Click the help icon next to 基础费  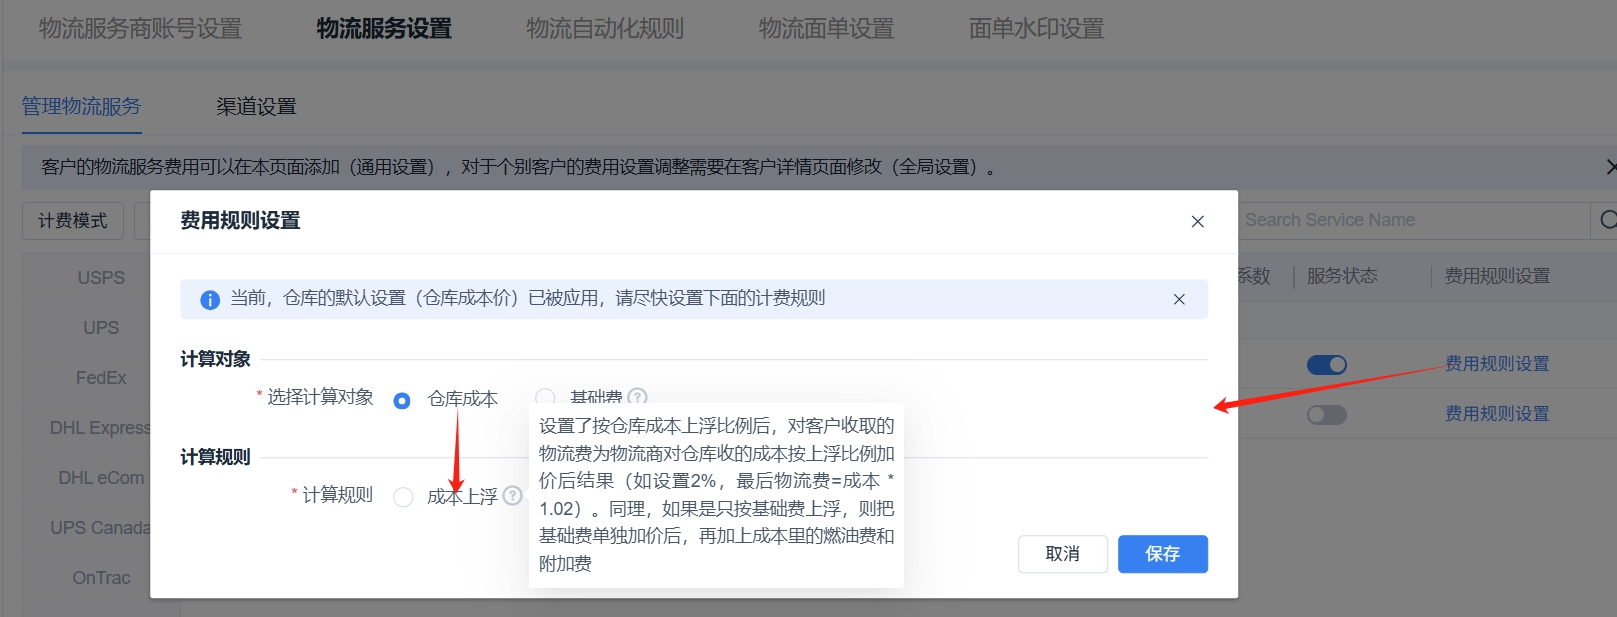(637, 397)
